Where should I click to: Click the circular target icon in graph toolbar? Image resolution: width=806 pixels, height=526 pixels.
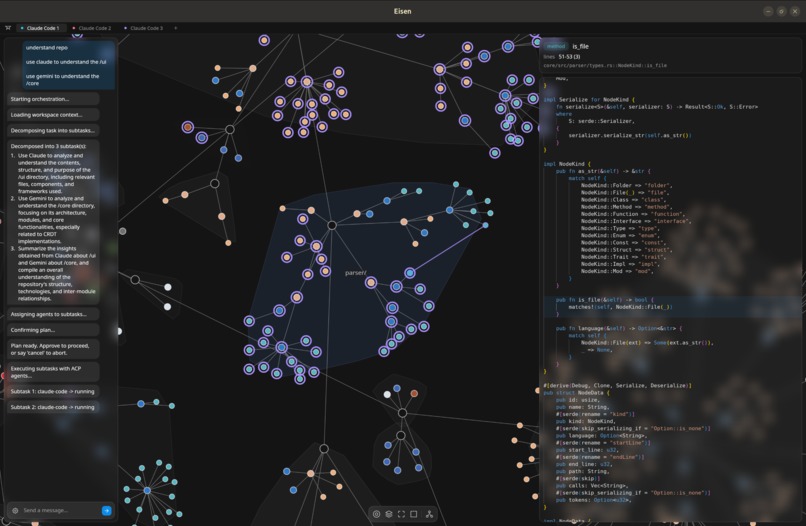click(x=376, y=514)
